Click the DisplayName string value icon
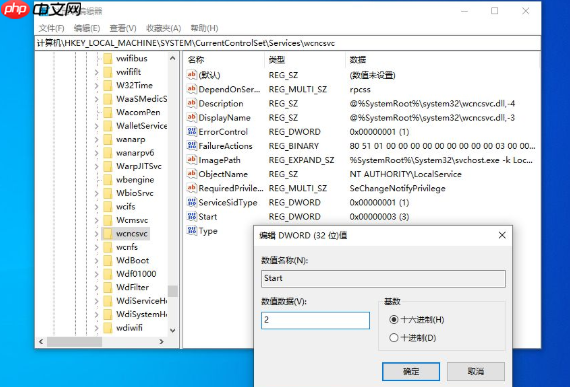This screenshot has height=387, width=570. coord(192,117)
